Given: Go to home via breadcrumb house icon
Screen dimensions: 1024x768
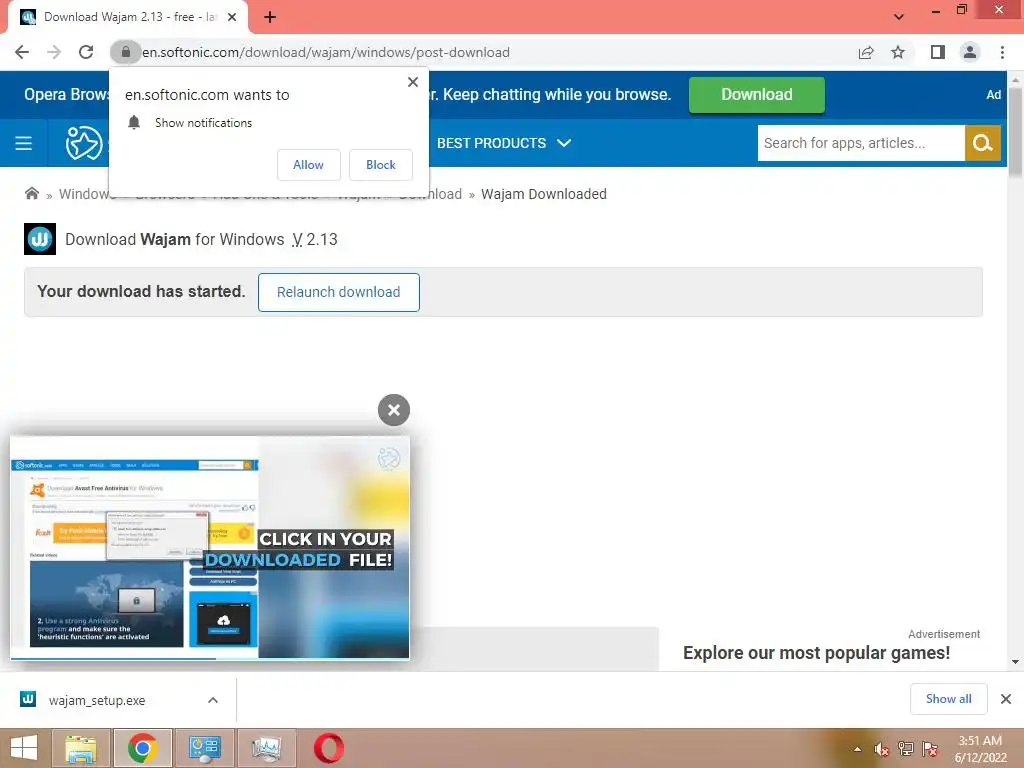Looking at the screenshot, I should pyautogui.click(x=31, y=193).
